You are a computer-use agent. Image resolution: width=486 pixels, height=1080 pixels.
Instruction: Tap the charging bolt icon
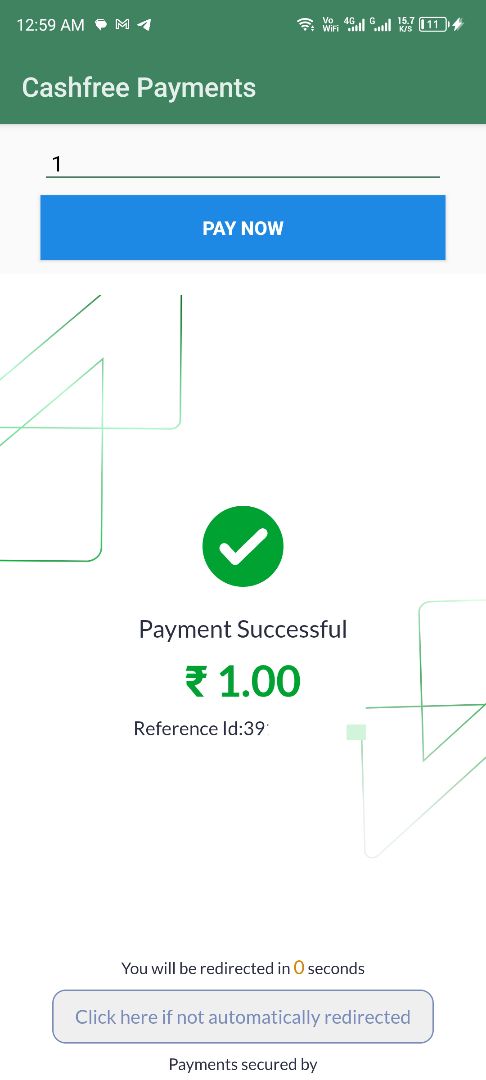tap(458, 25)
